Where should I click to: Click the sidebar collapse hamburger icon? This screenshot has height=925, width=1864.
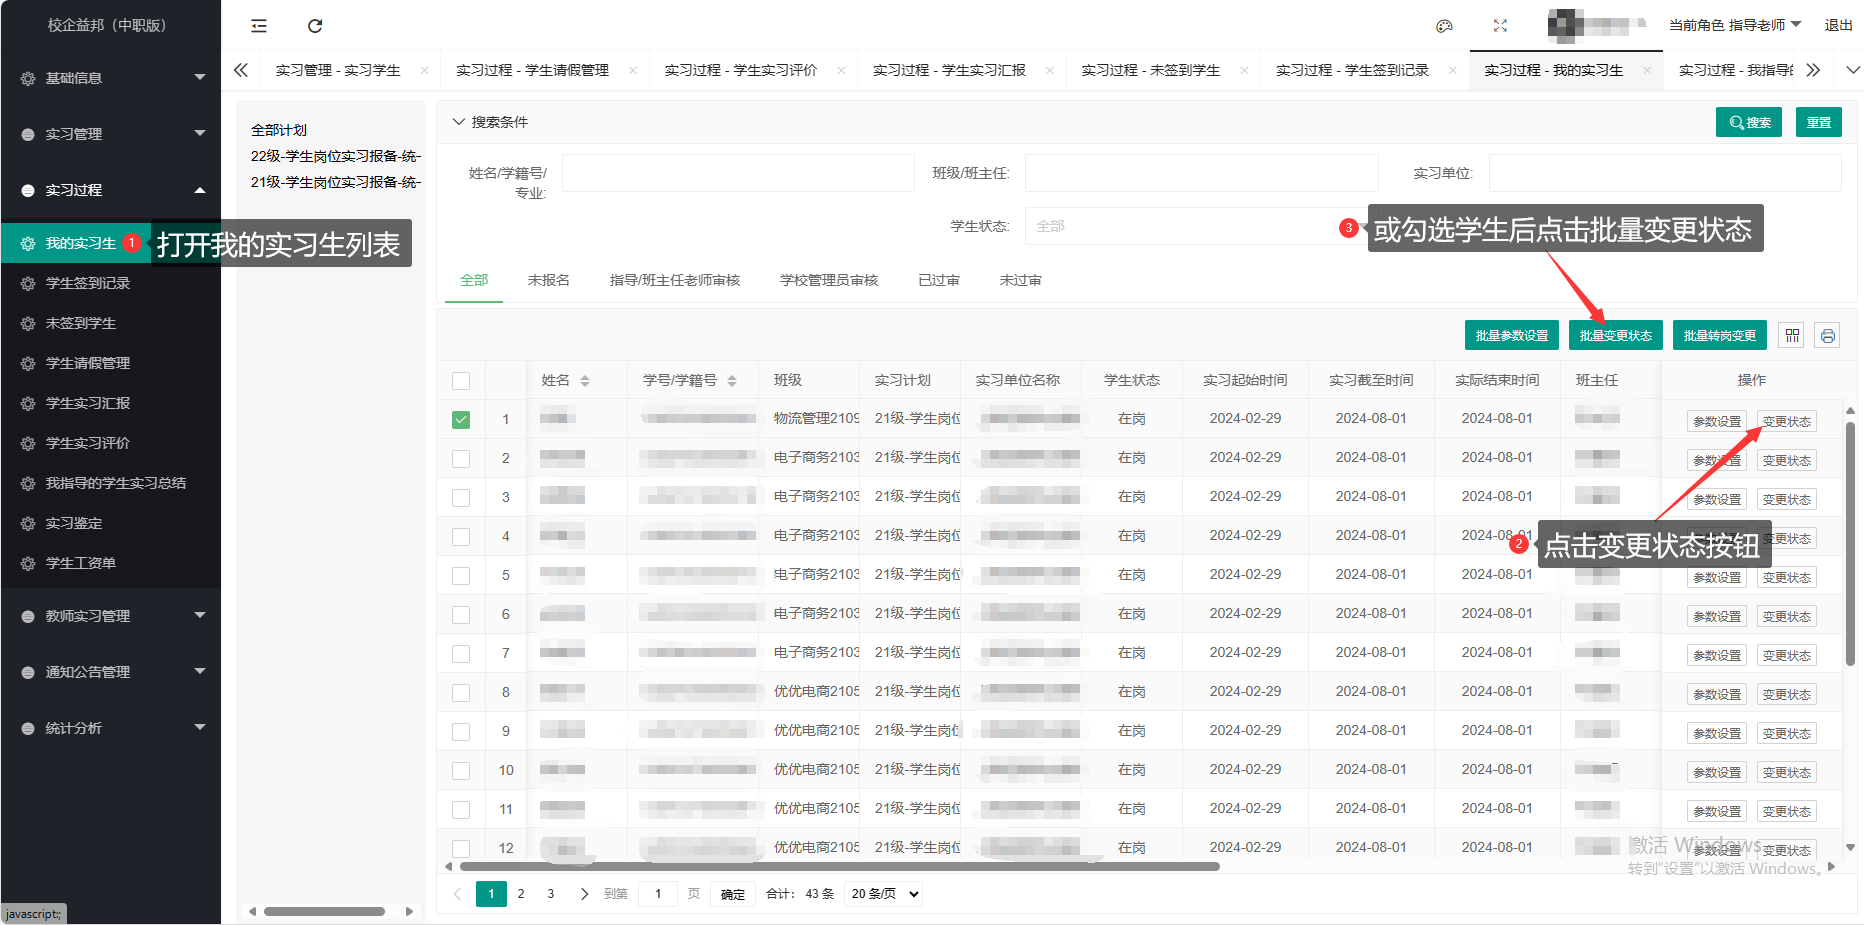click(259, 26)
